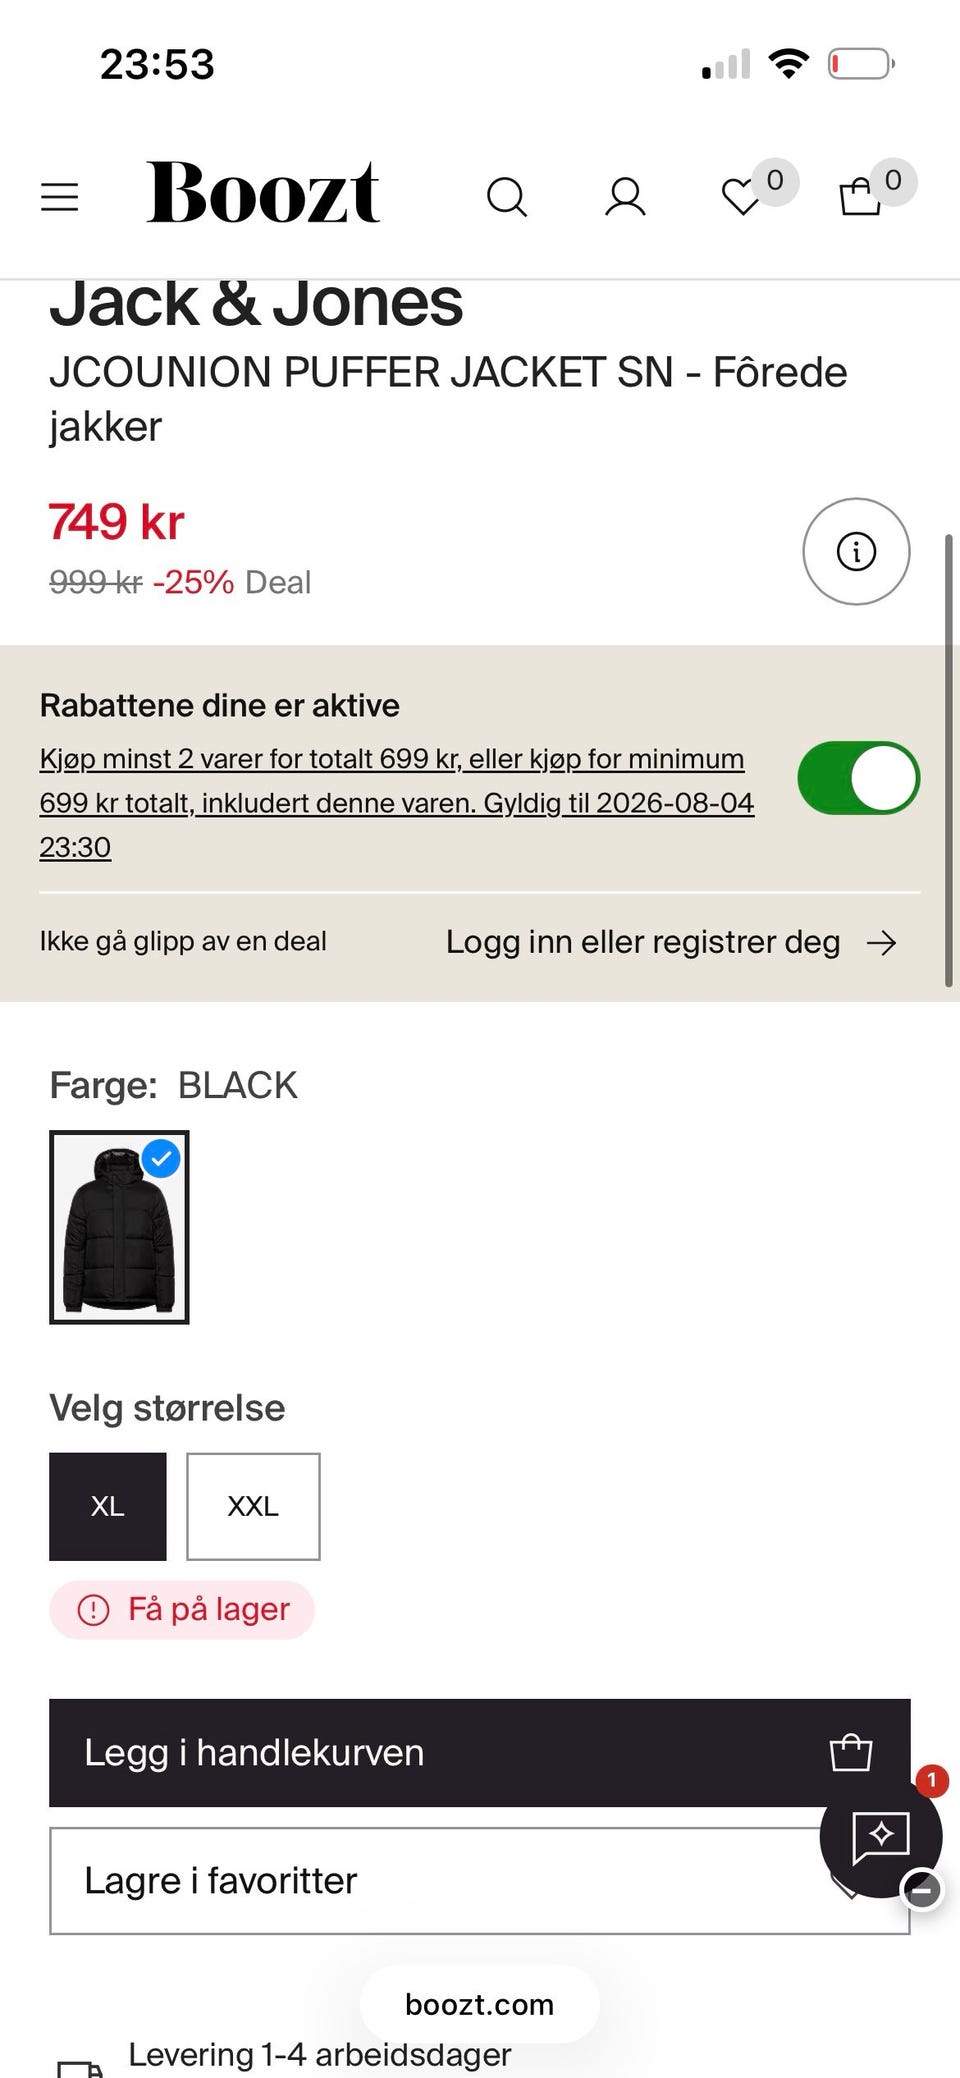Click Lagre i favoritter button

(x=480, y=1881)
